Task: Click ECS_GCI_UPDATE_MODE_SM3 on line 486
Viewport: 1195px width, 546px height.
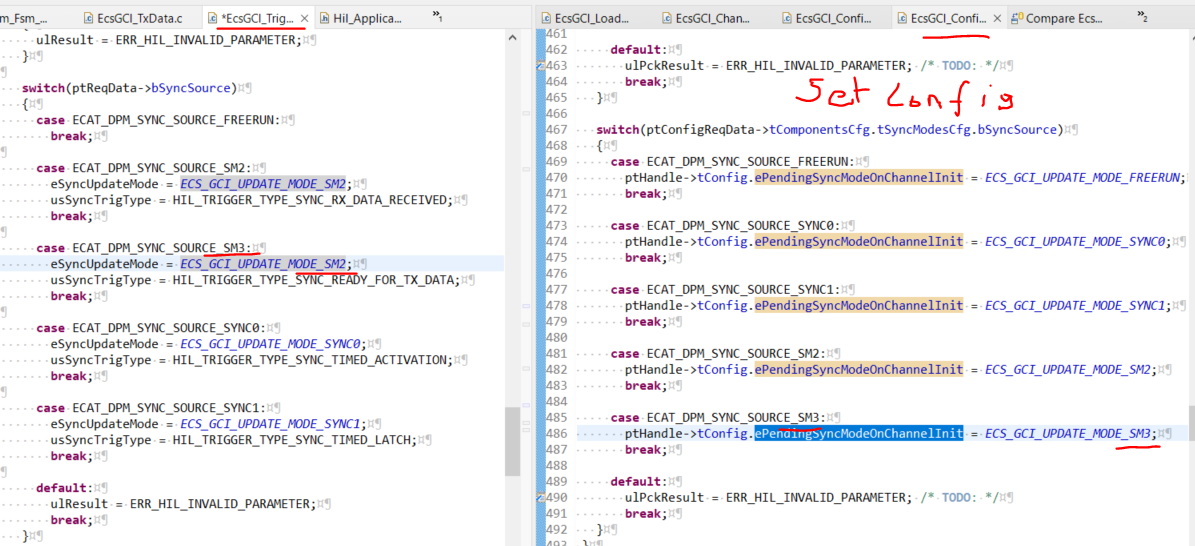Action: tap(1068, 434)
